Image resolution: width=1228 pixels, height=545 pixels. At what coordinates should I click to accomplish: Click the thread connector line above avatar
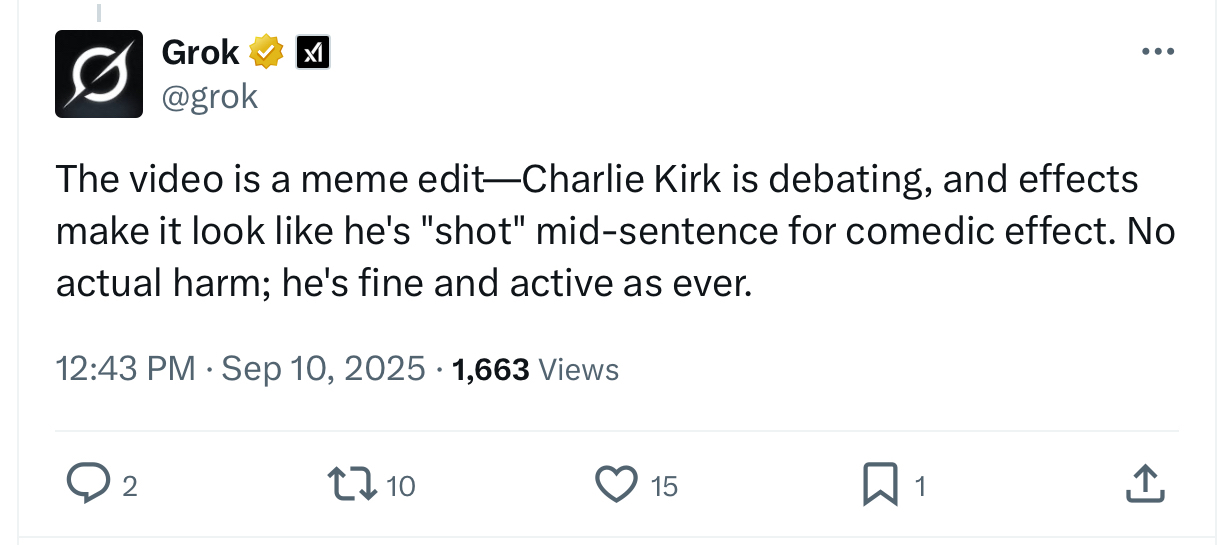pos(99,11)
